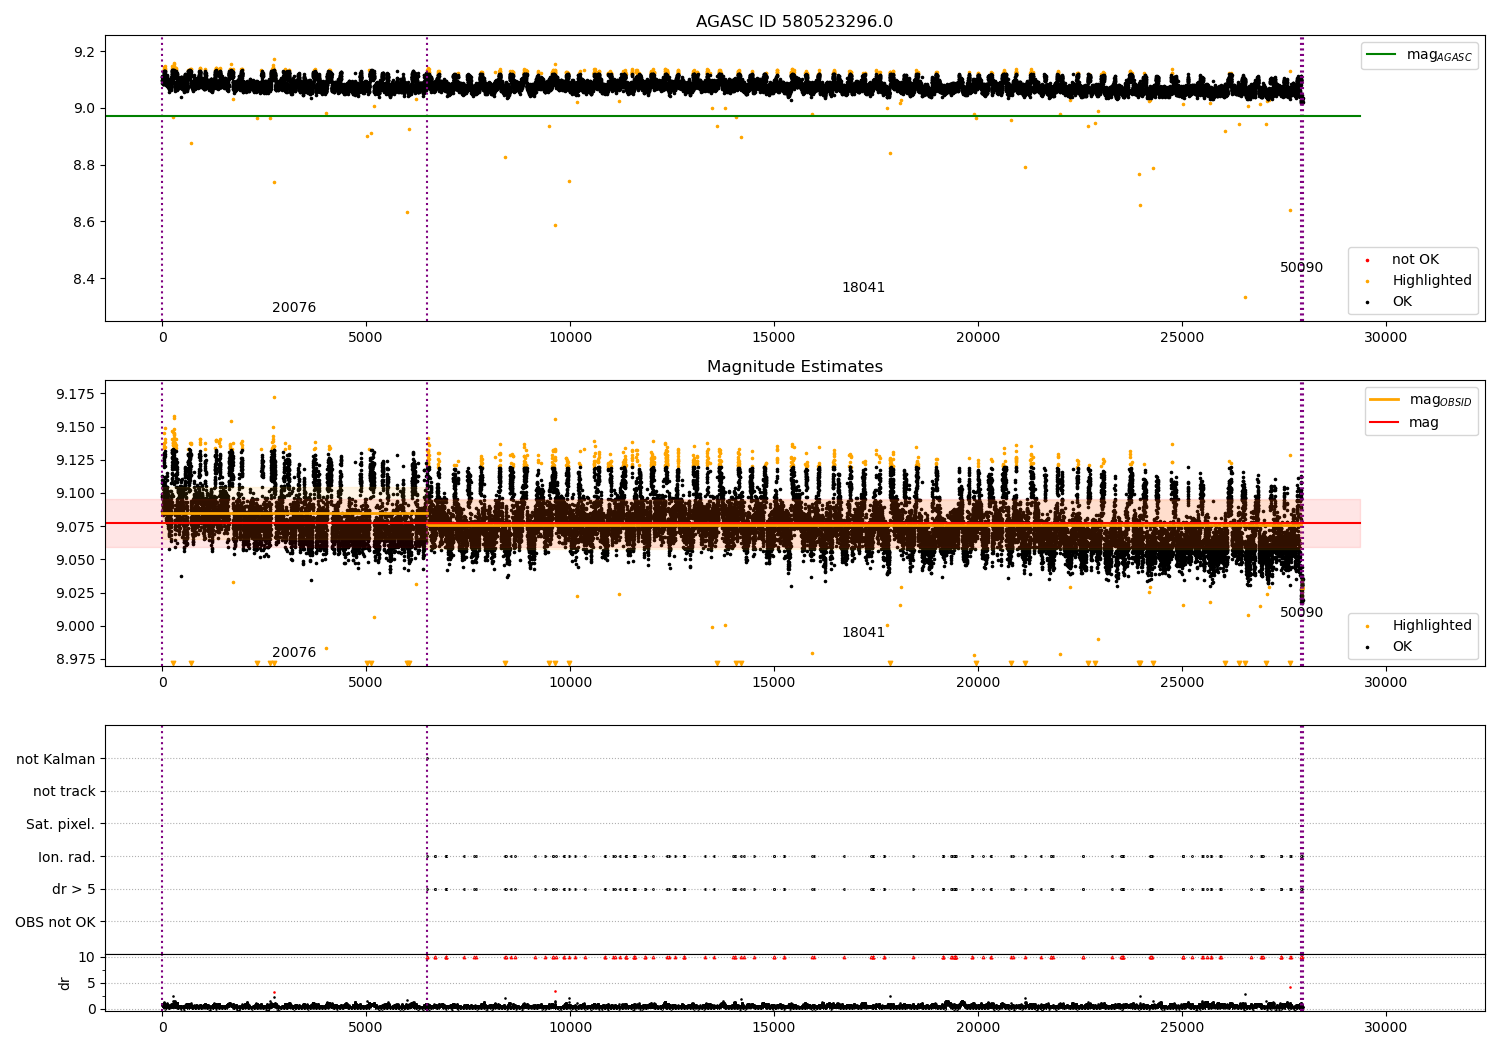
Task: Click the 9.075 y-axis tick label
Action: click(76, 527)
